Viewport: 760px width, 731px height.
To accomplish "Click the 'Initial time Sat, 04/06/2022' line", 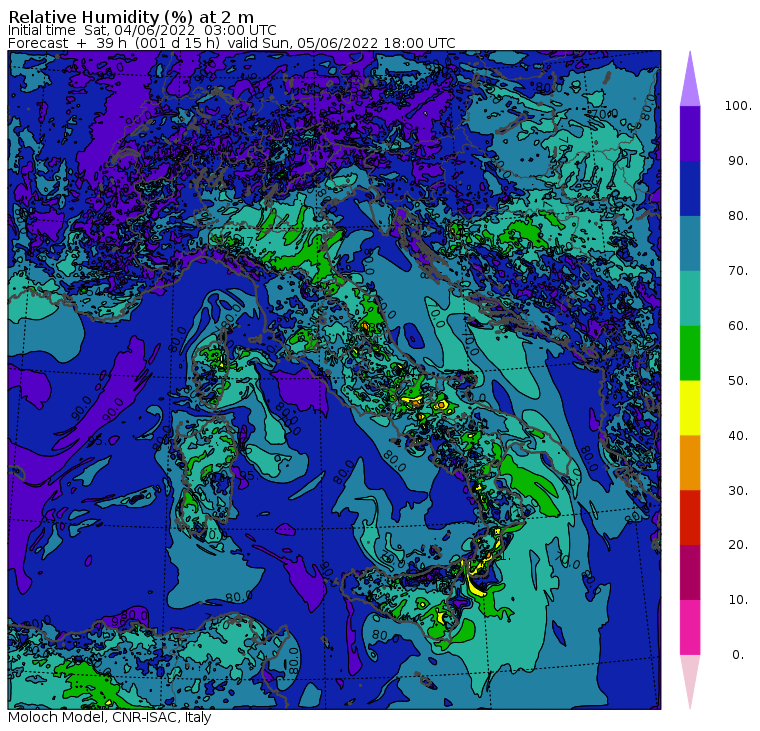I will [x=142, y=31].
